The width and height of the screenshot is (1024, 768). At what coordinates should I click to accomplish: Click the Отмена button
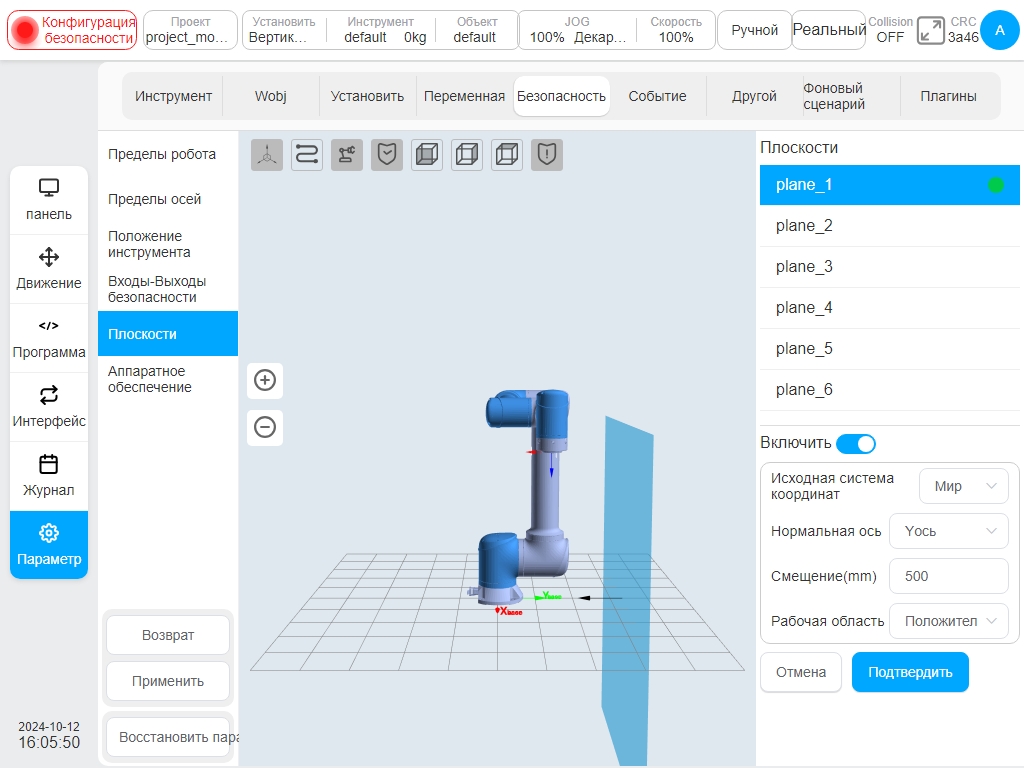pos(801,672)
